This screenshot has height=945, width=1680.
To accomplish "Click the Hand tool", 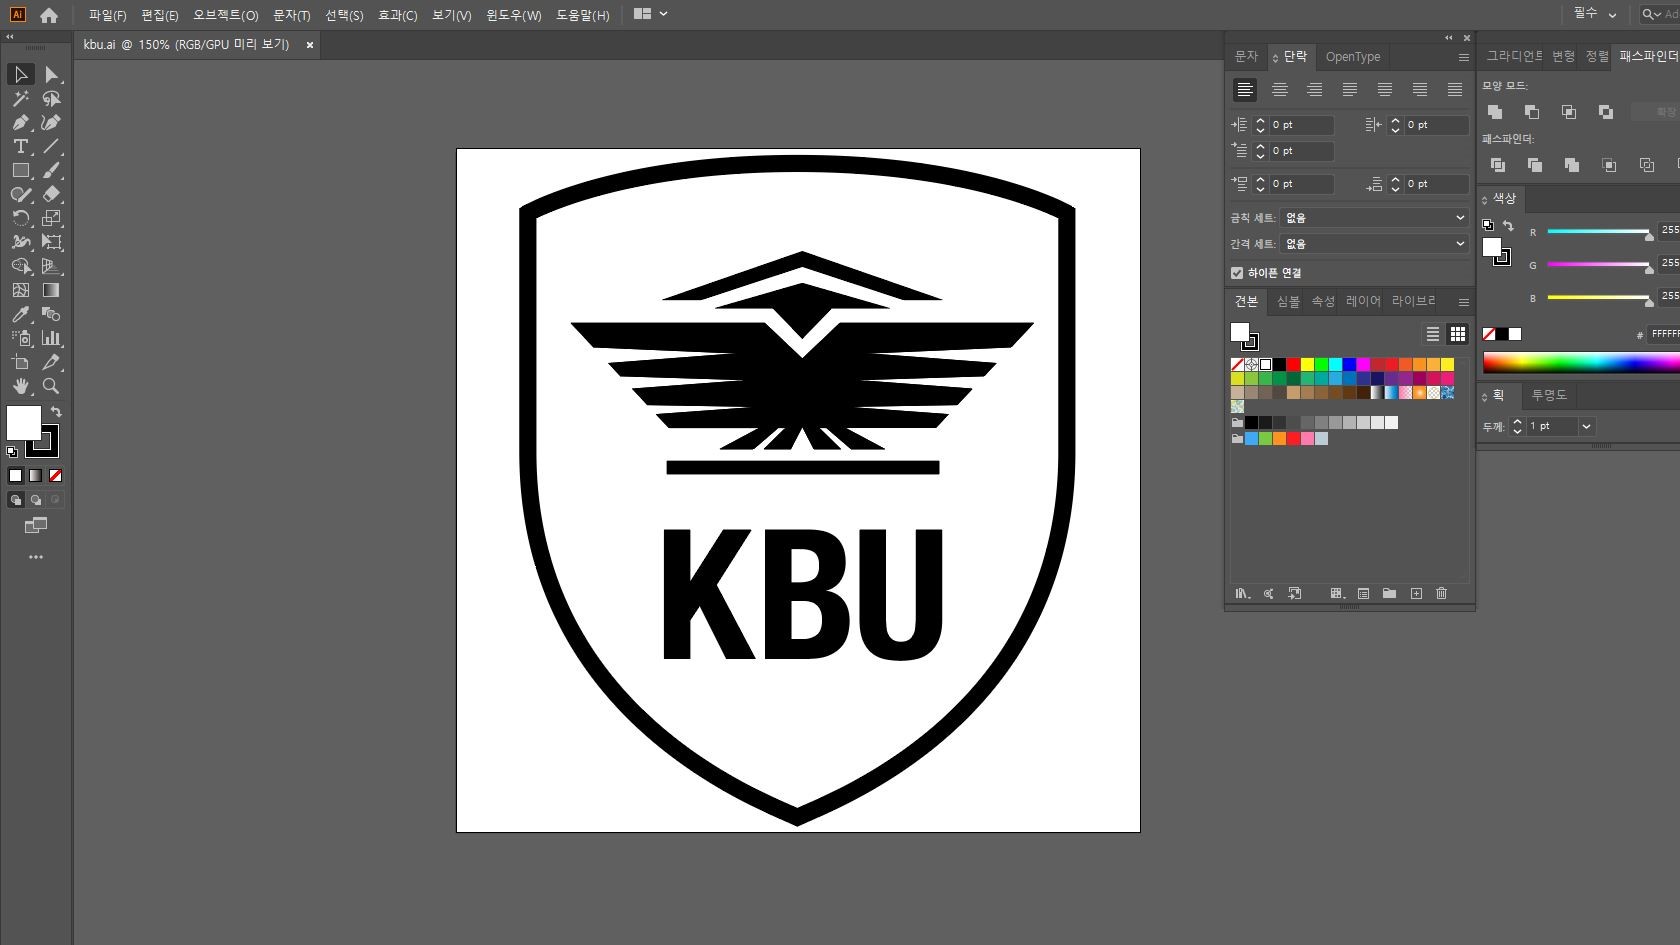I will tap(20, 386).
